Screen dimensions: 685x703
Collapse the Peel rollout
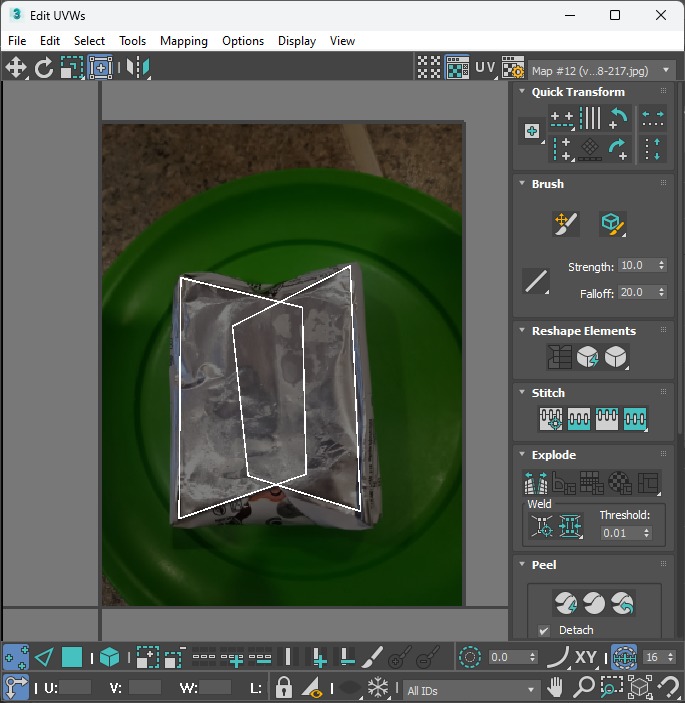522,564
